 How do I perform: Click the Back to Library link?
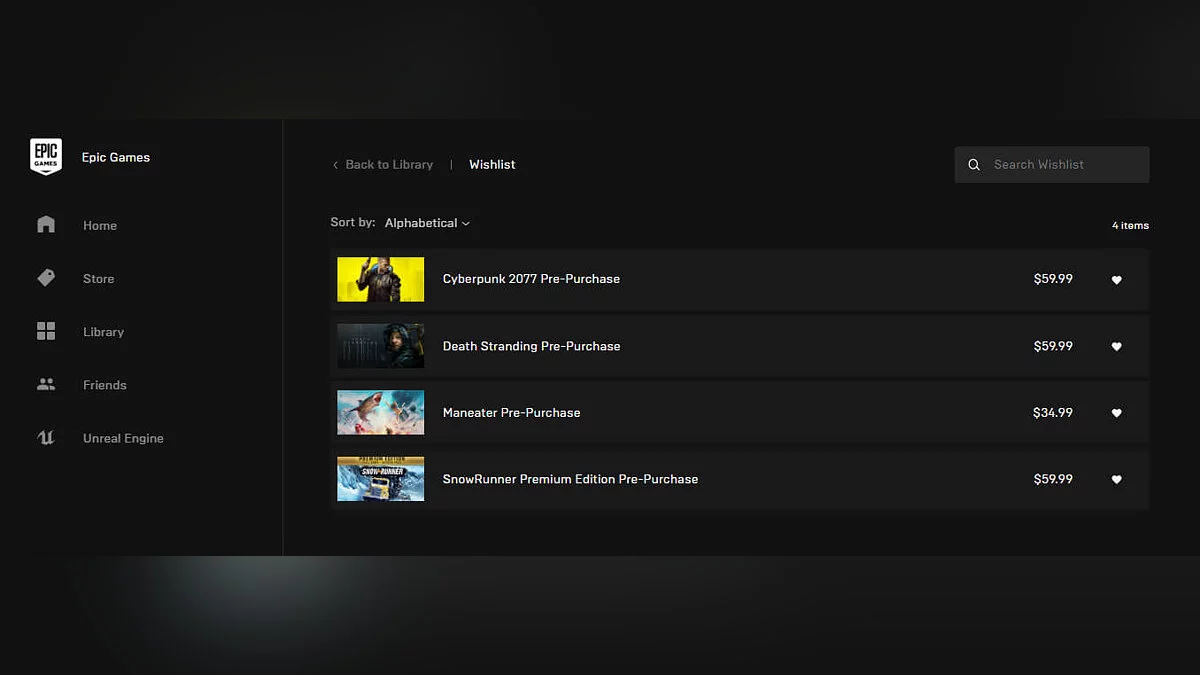point(389,165)
